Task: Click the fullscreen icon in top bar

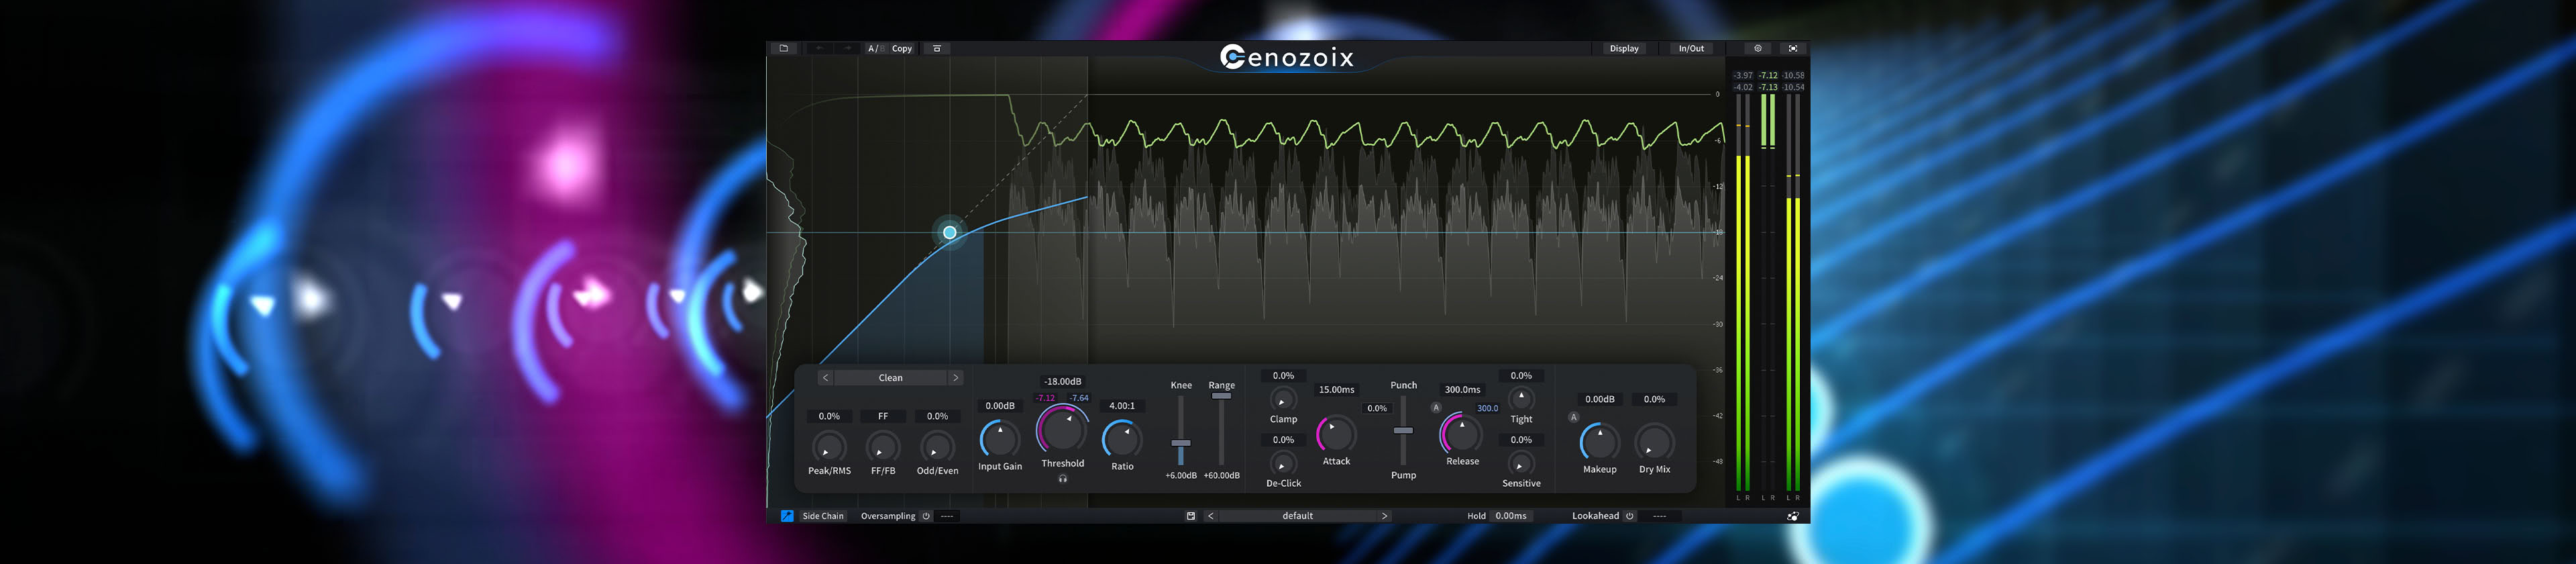Action: pyautogui.click(x=1792, y=48)
